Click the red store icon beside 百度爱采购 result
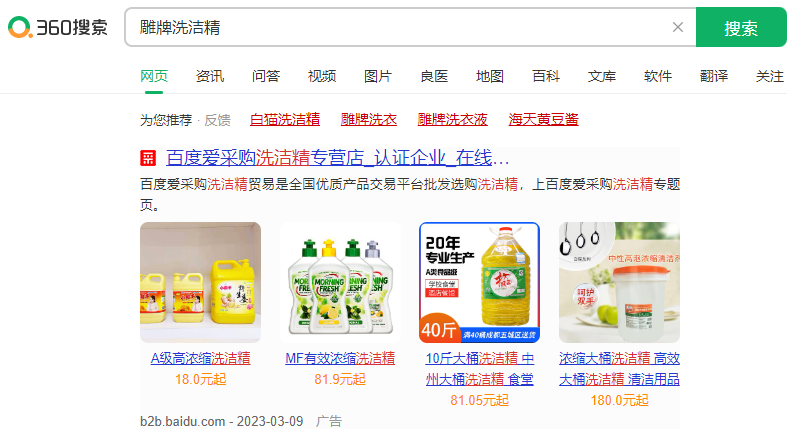The image size is (787, 429). coord(148,158)
